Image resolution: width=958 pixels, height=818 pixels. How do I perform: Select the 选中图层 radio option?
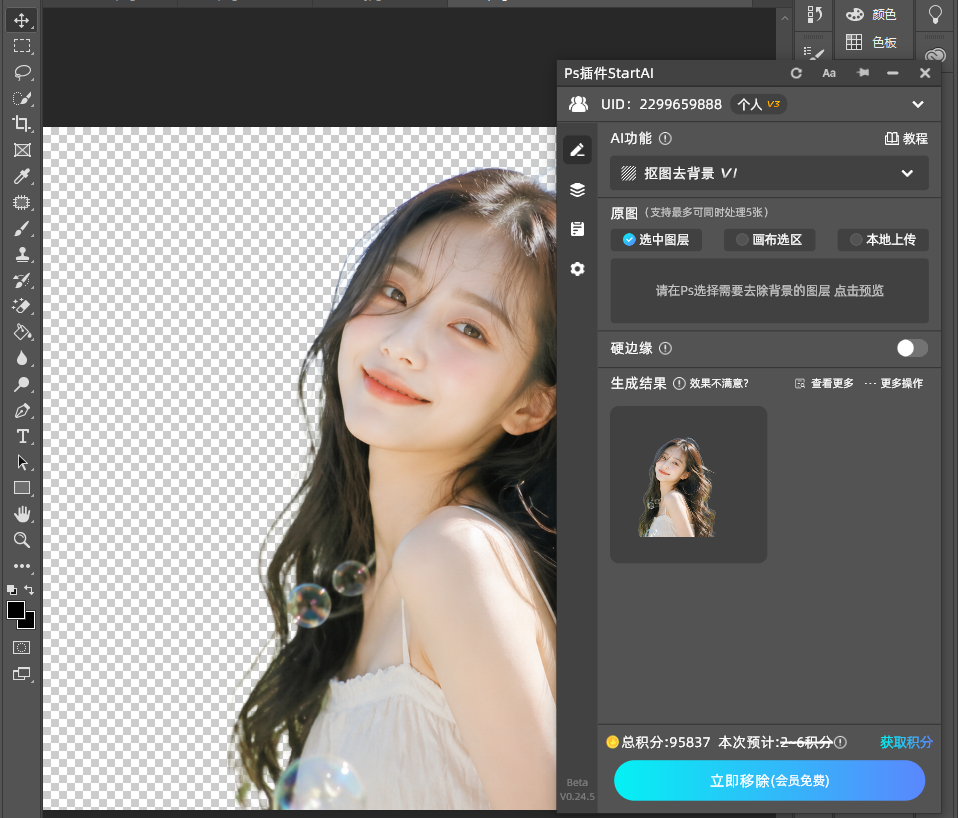click(x=656, y=239)
